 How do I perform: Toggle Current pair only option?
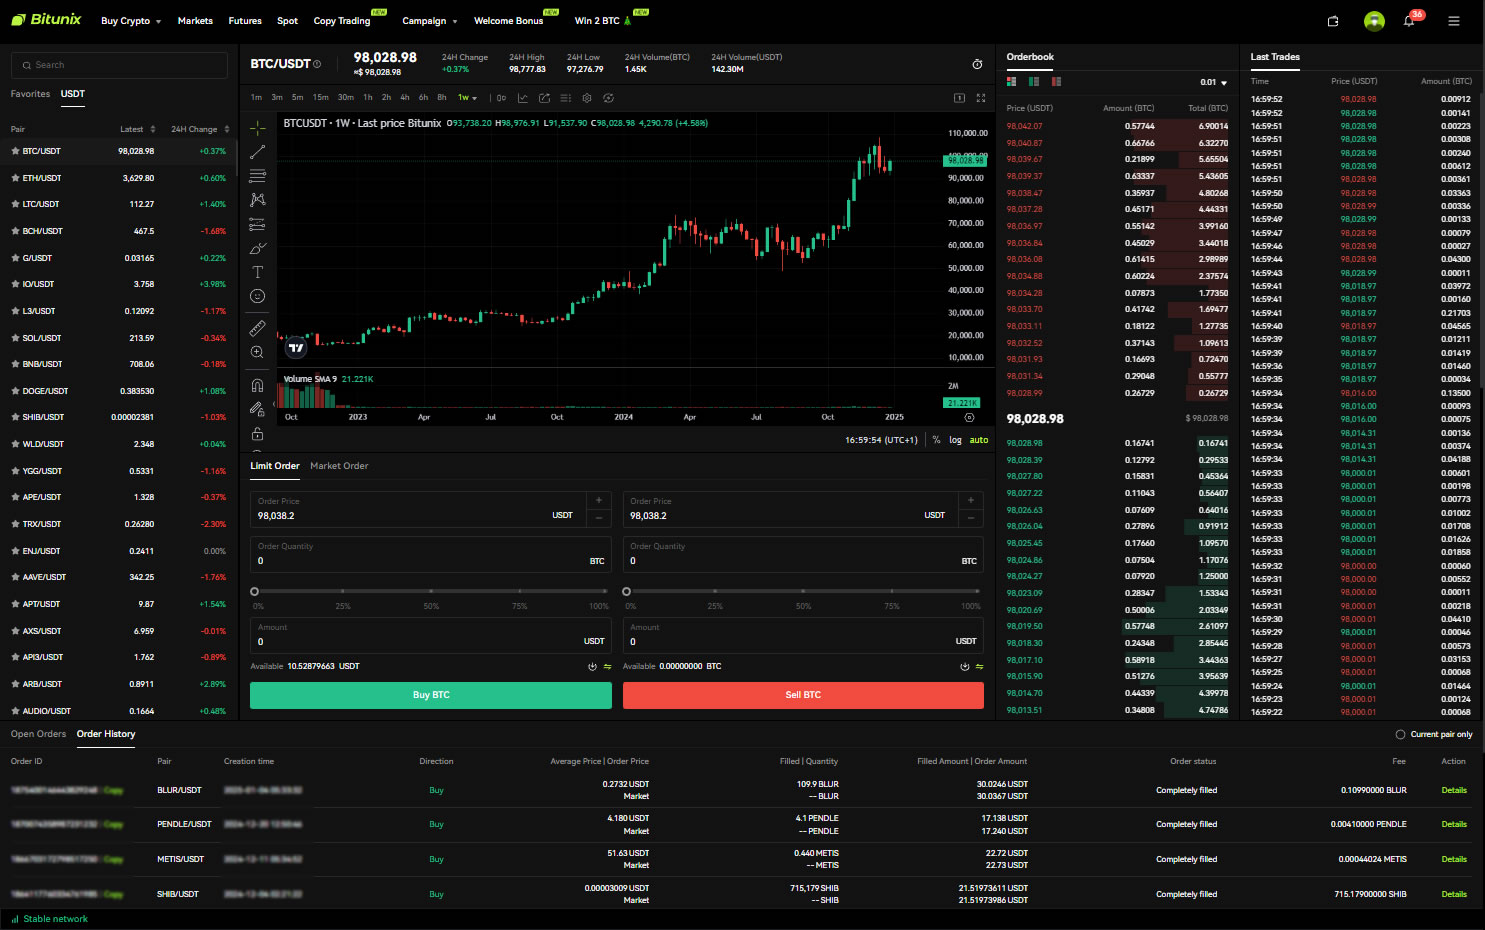1434,734
